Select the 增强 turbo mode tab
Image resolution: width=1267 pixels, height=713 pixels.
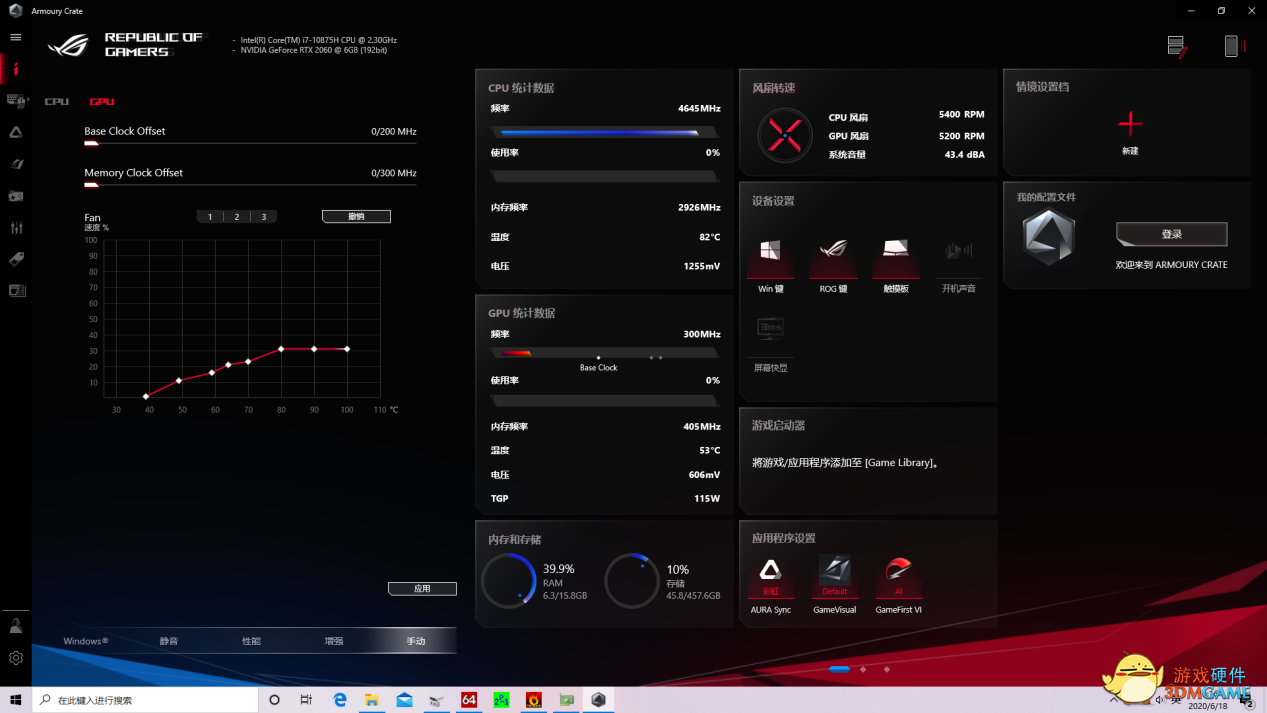(x=333, y=641)
